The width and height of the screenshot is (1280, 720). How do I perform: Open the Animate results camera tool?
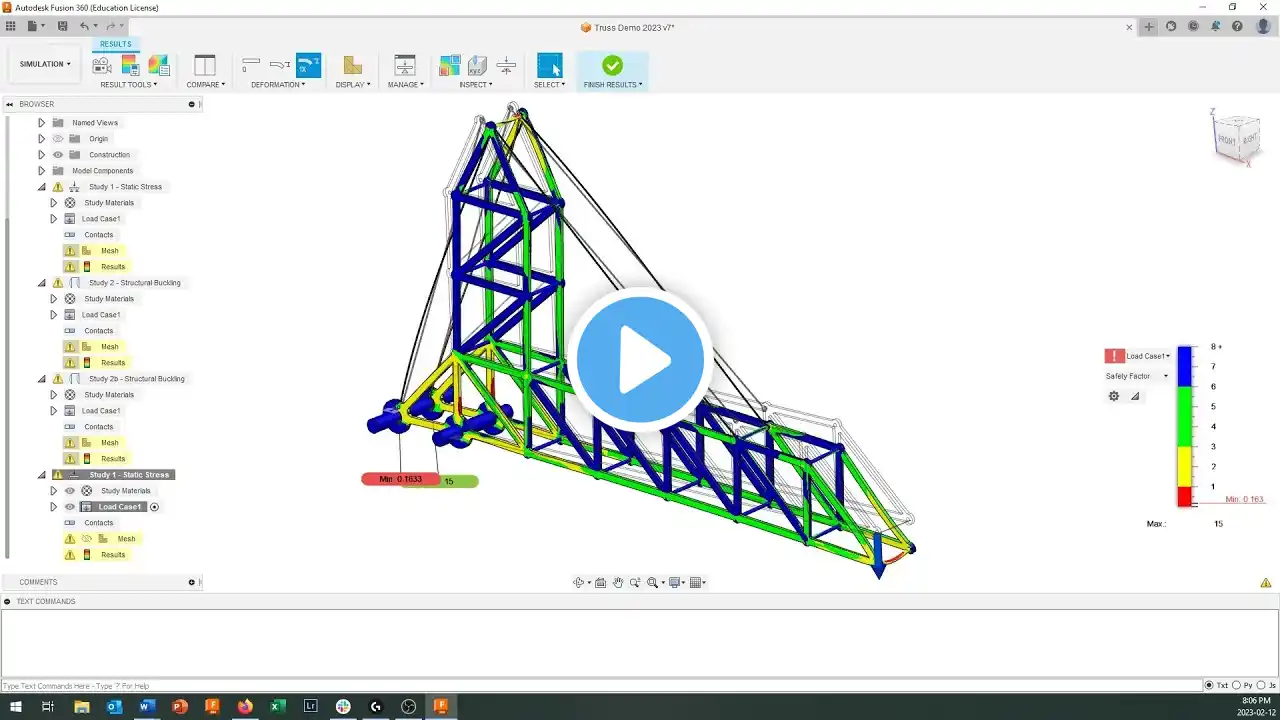102,66
